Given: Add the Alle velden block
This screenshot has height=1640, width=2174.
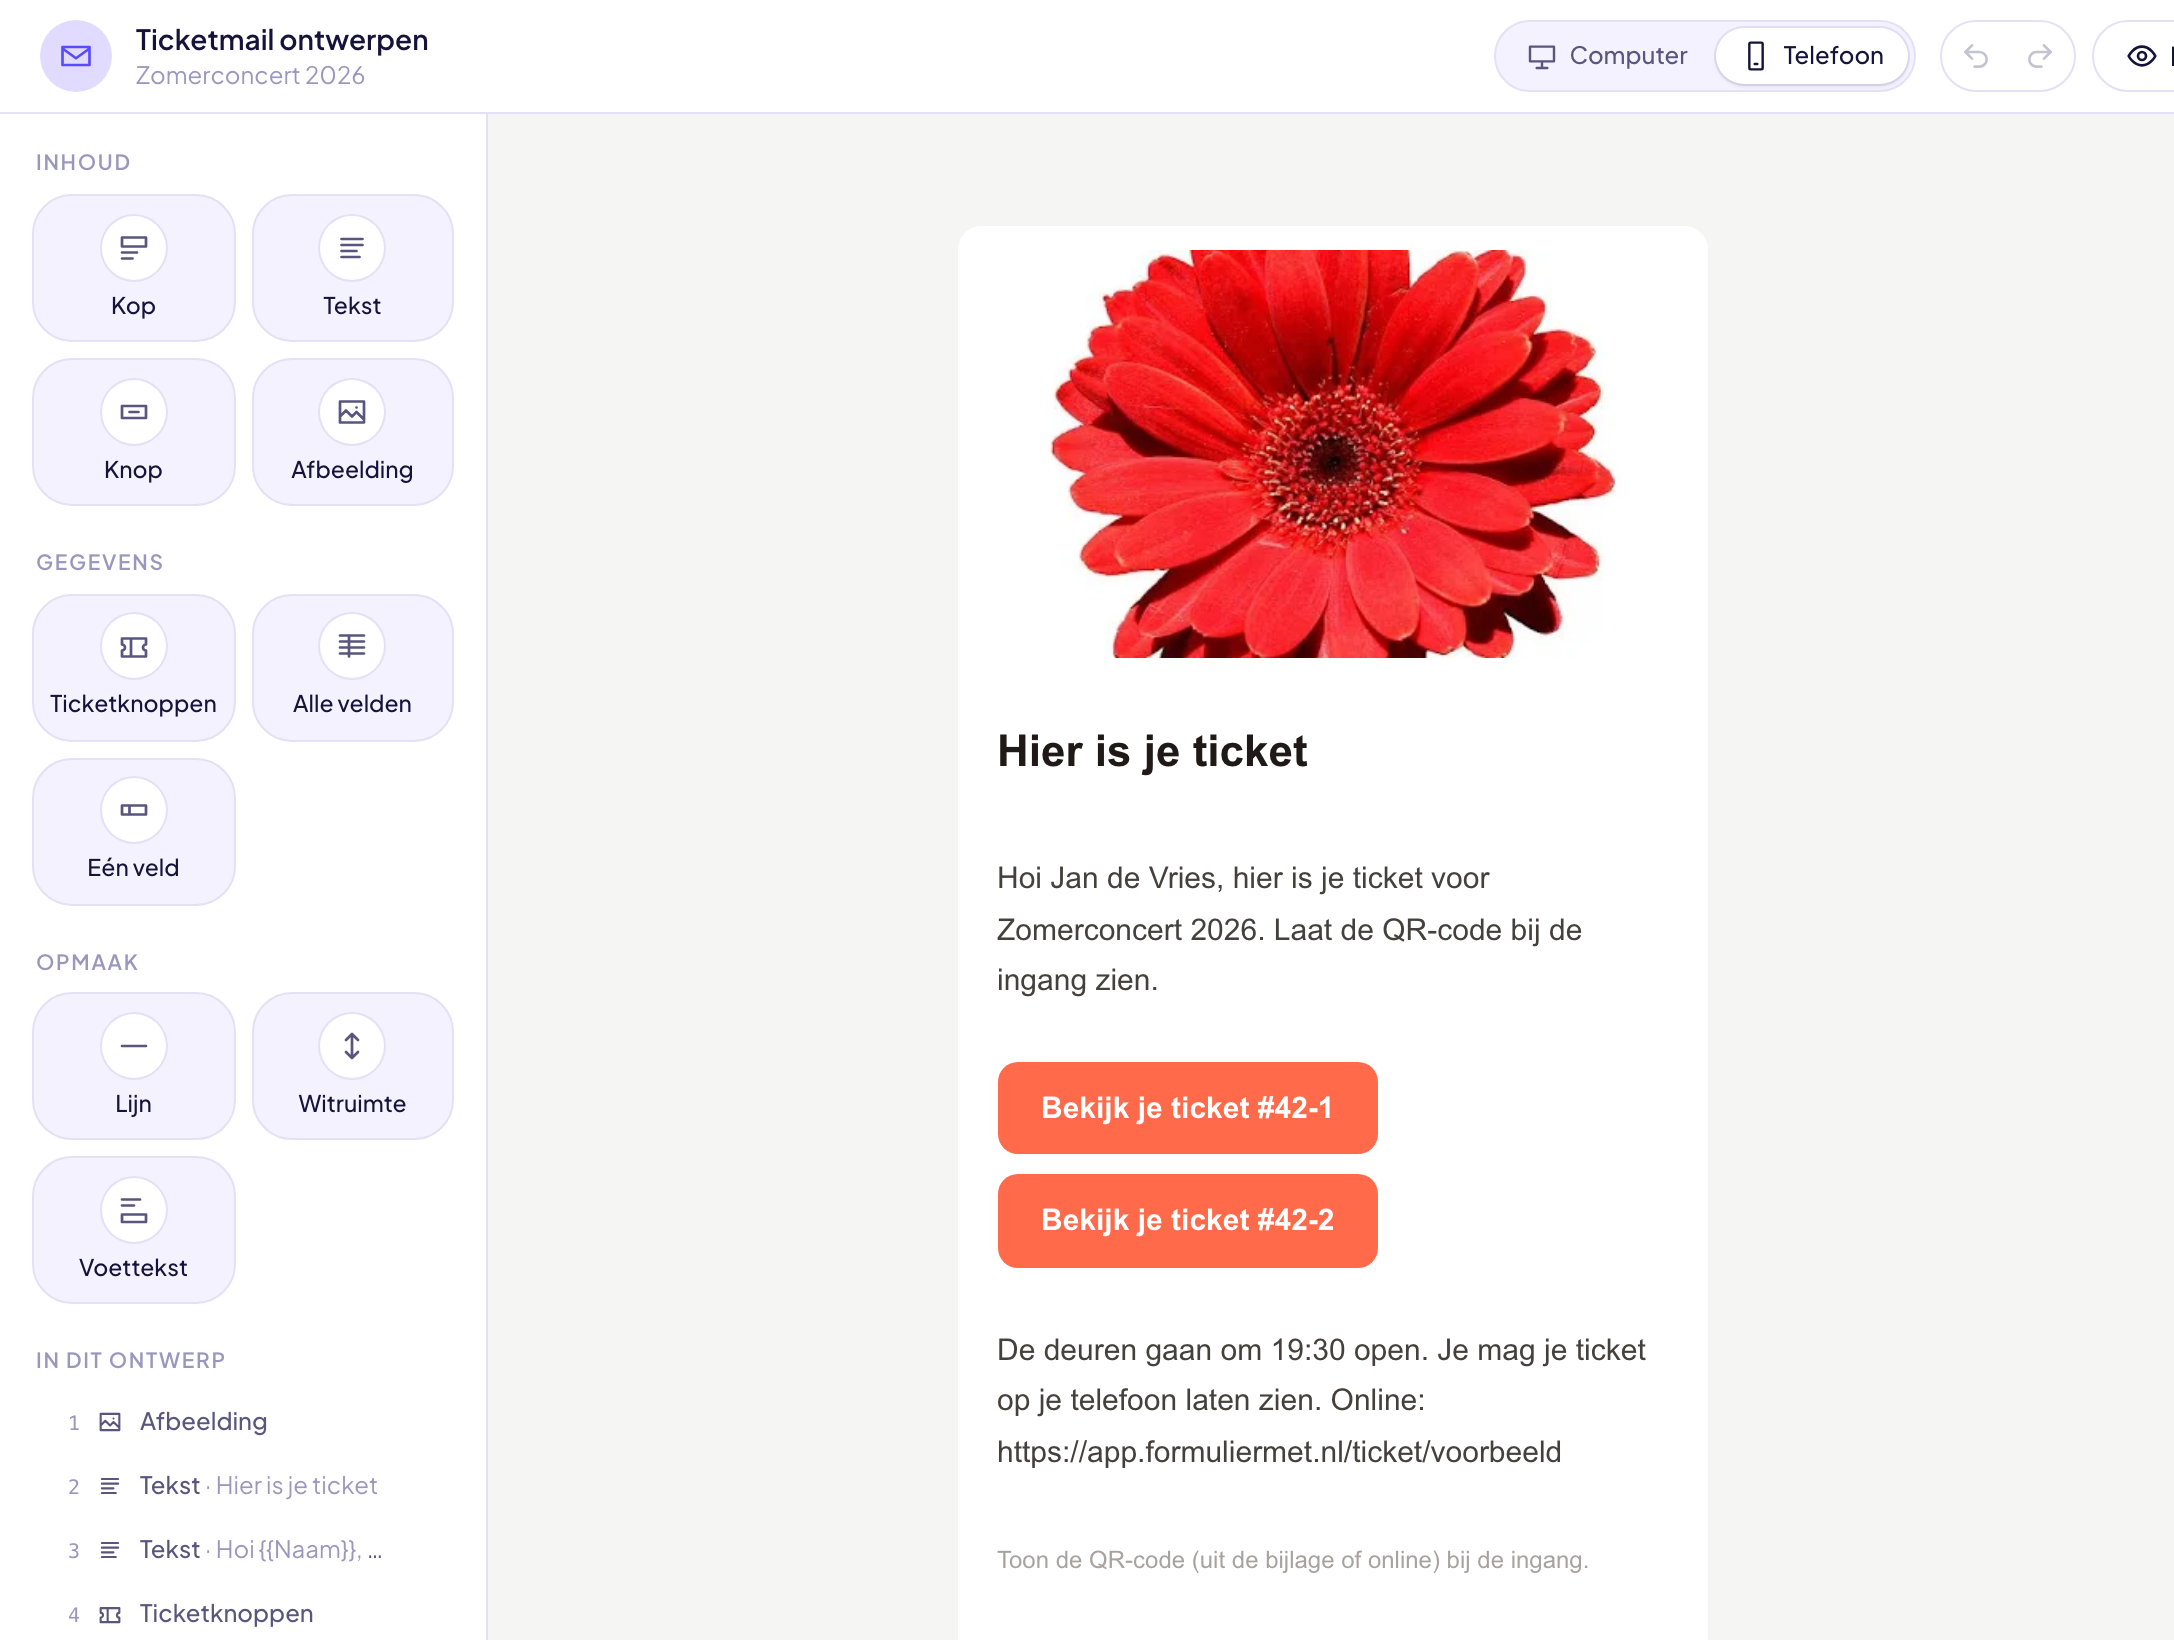Looking at the screenshot, I should 352,668.
